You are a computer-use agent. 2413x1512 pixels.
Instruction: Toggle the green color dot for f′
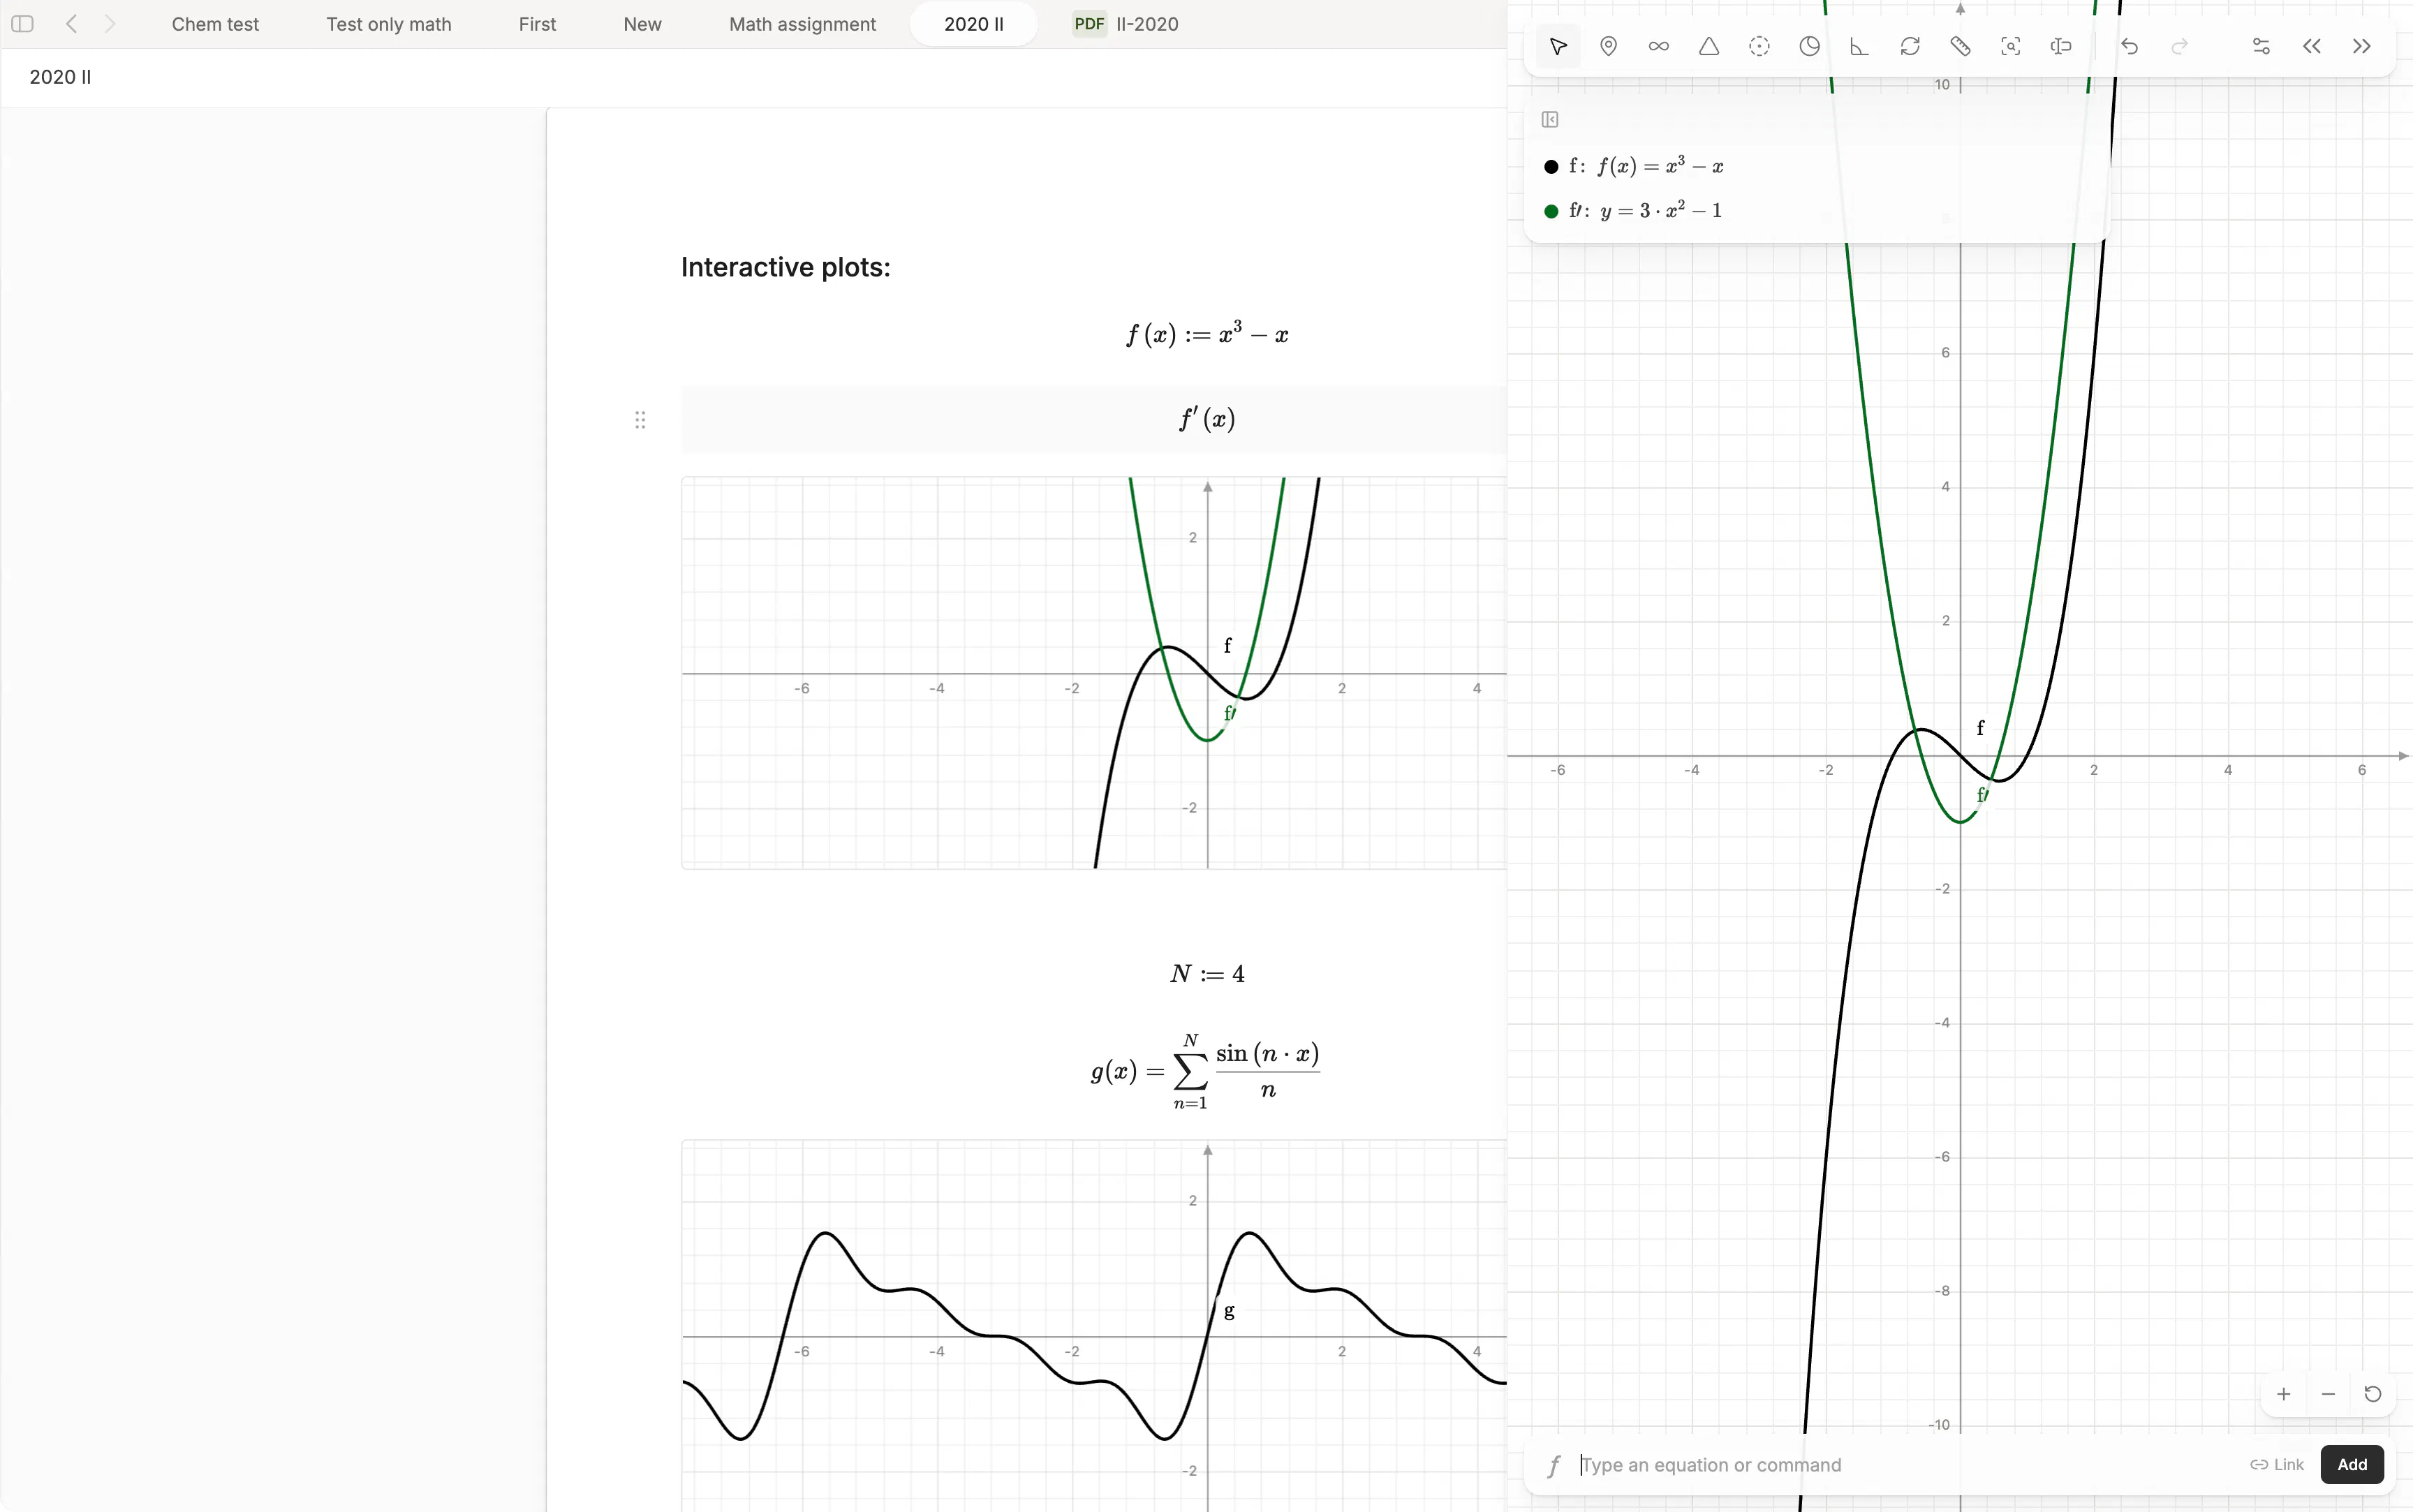[x=1551, y=211]
